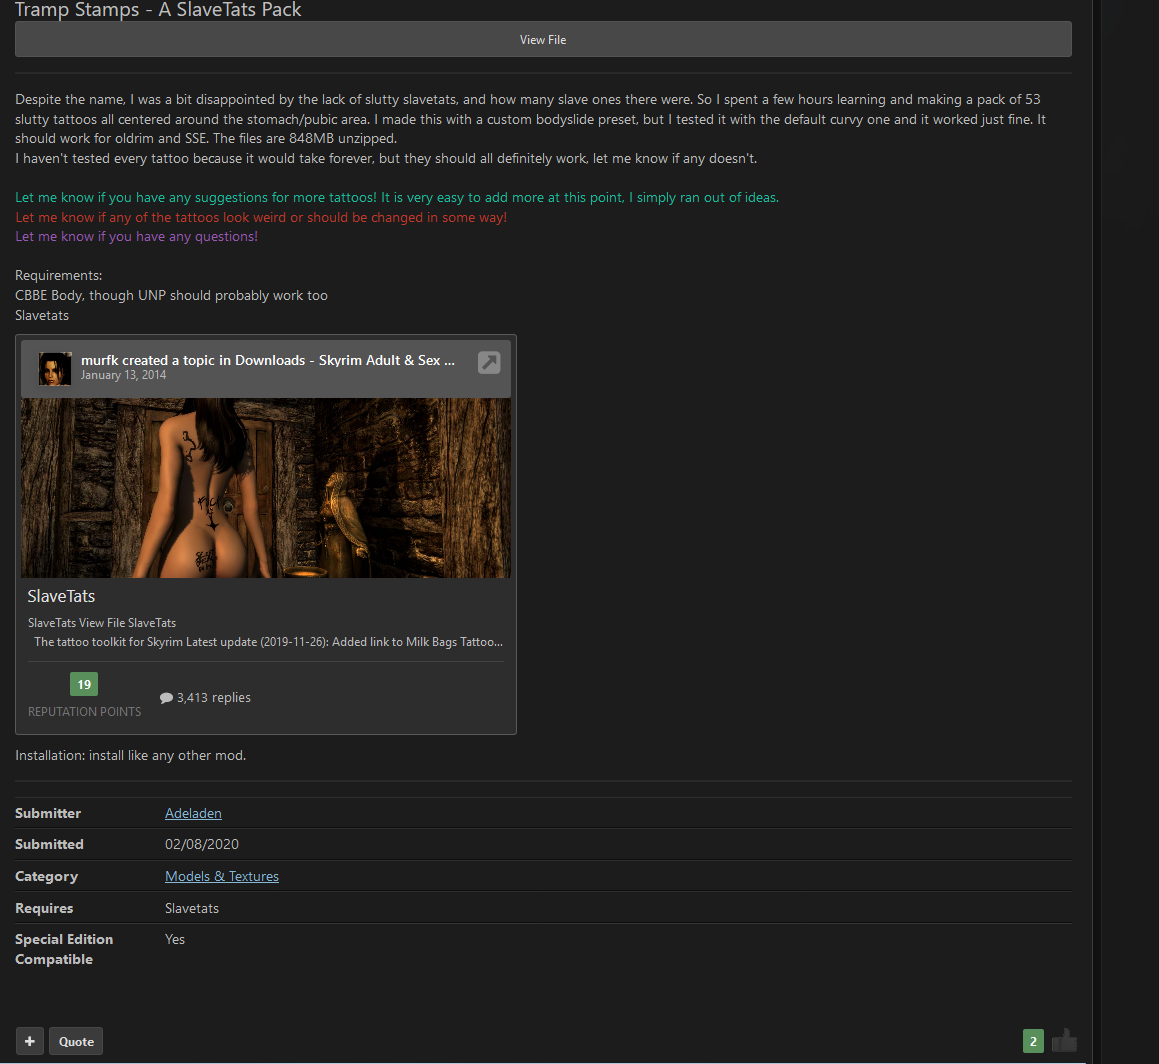1159x1064 pixels.
Task: Click the purple any questions line
Action: point(137,237)
